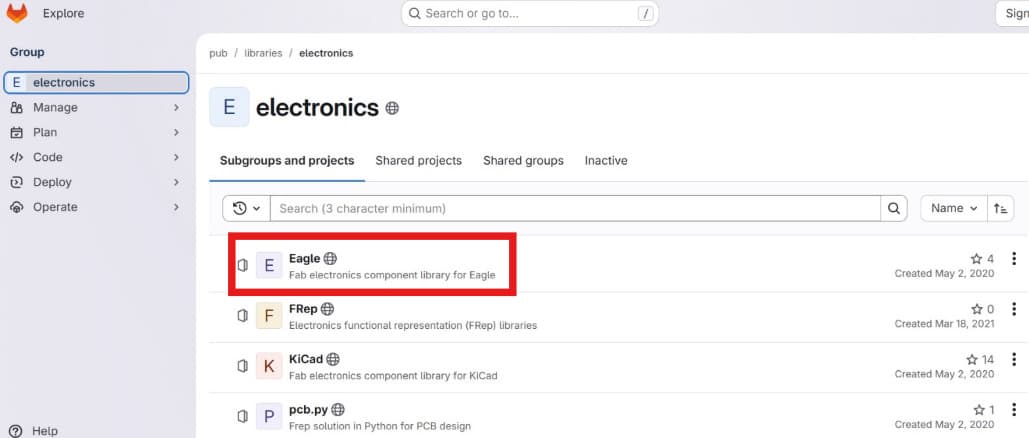
Task: Open the three-dot menu for Eagle
Action: pyautogui.click(x=1015, y=259)
